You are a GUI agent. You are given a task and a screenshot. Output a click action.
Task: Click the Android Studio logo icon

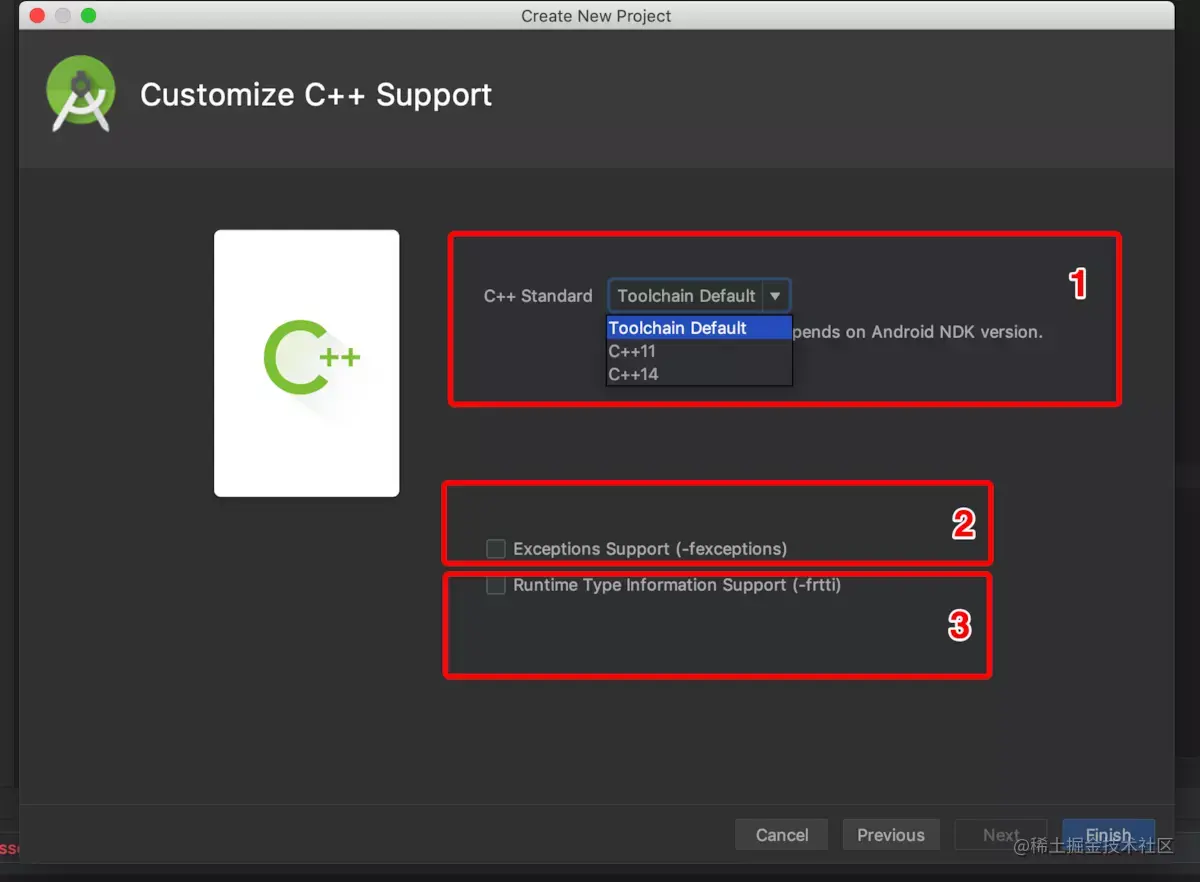coord(81,94)
